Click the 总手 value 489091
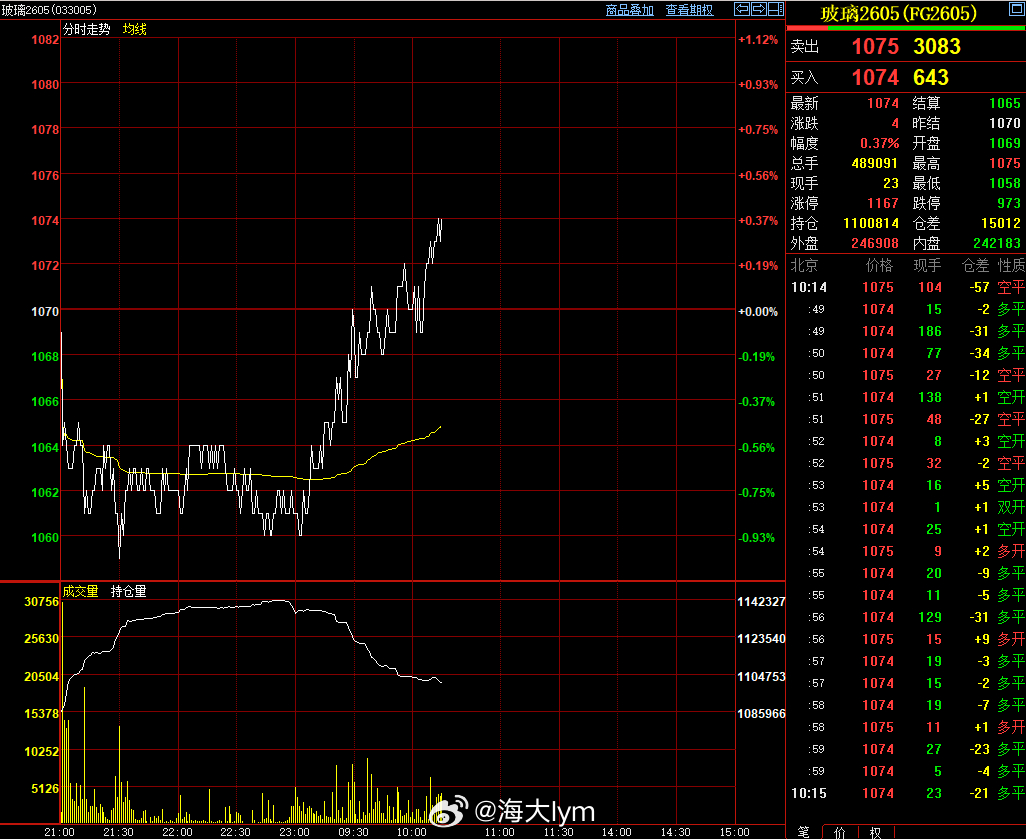The image size is (1026, 839). point(875,163)
